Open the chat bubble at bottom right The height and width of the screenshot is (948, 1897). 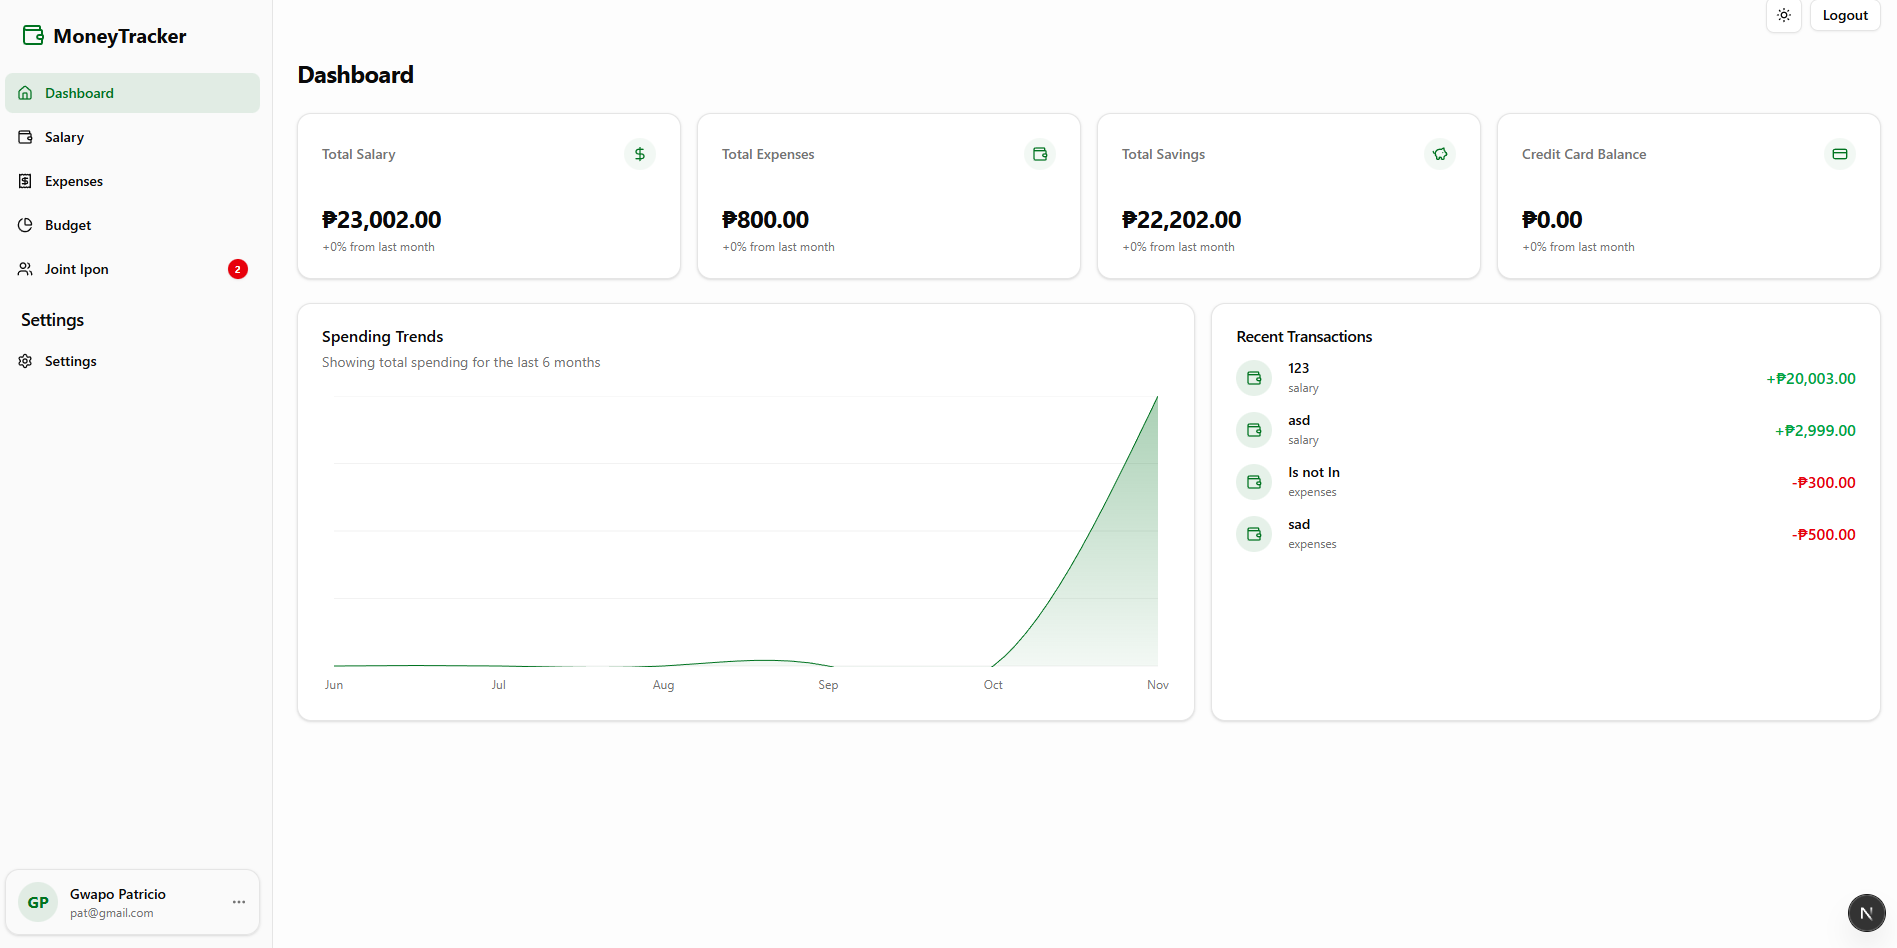[1865, 913]
